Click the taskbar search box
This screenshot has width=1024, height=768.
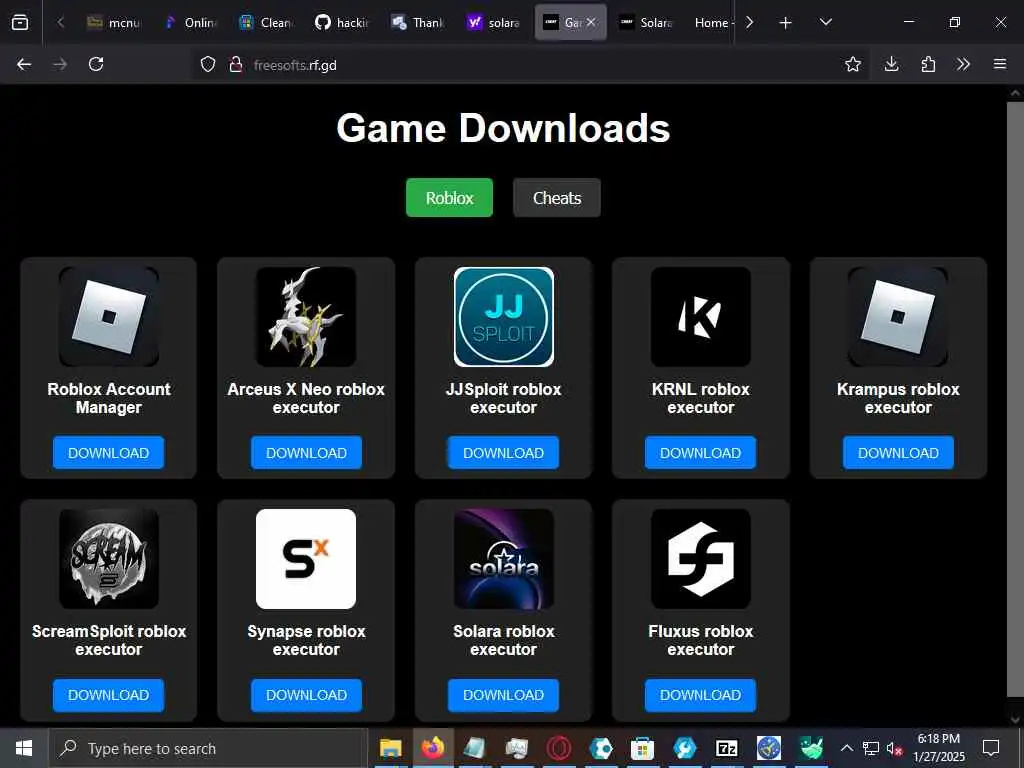[207, 748]
